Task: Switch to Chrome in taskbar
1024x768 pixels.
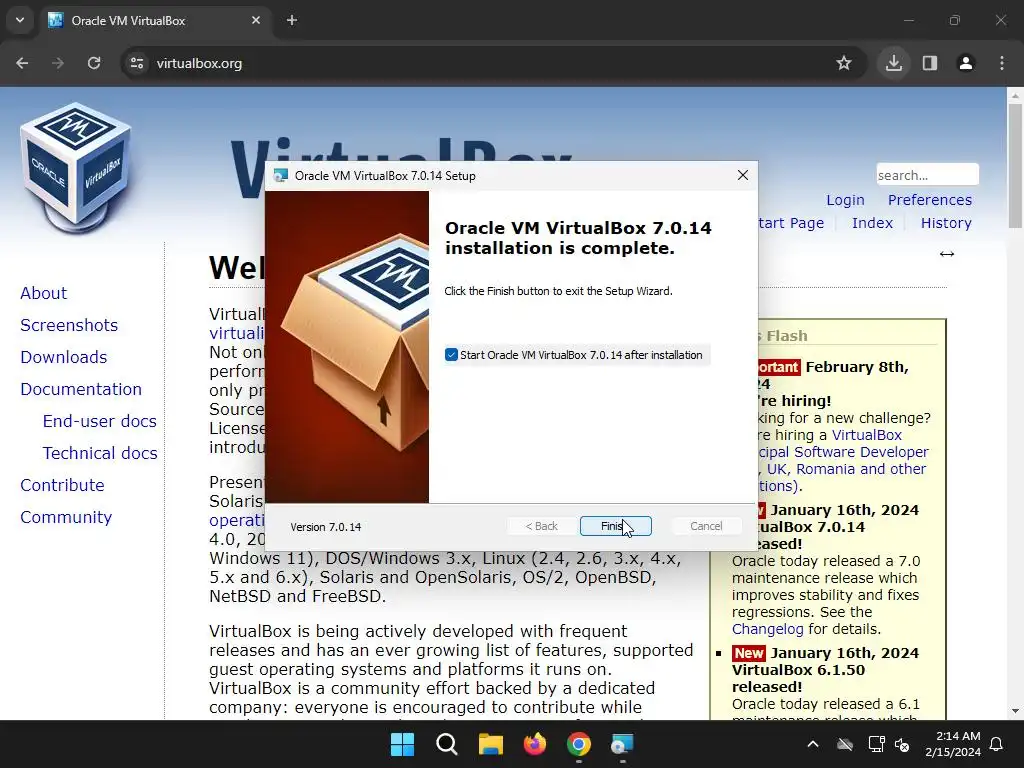Action: point(579,744)
